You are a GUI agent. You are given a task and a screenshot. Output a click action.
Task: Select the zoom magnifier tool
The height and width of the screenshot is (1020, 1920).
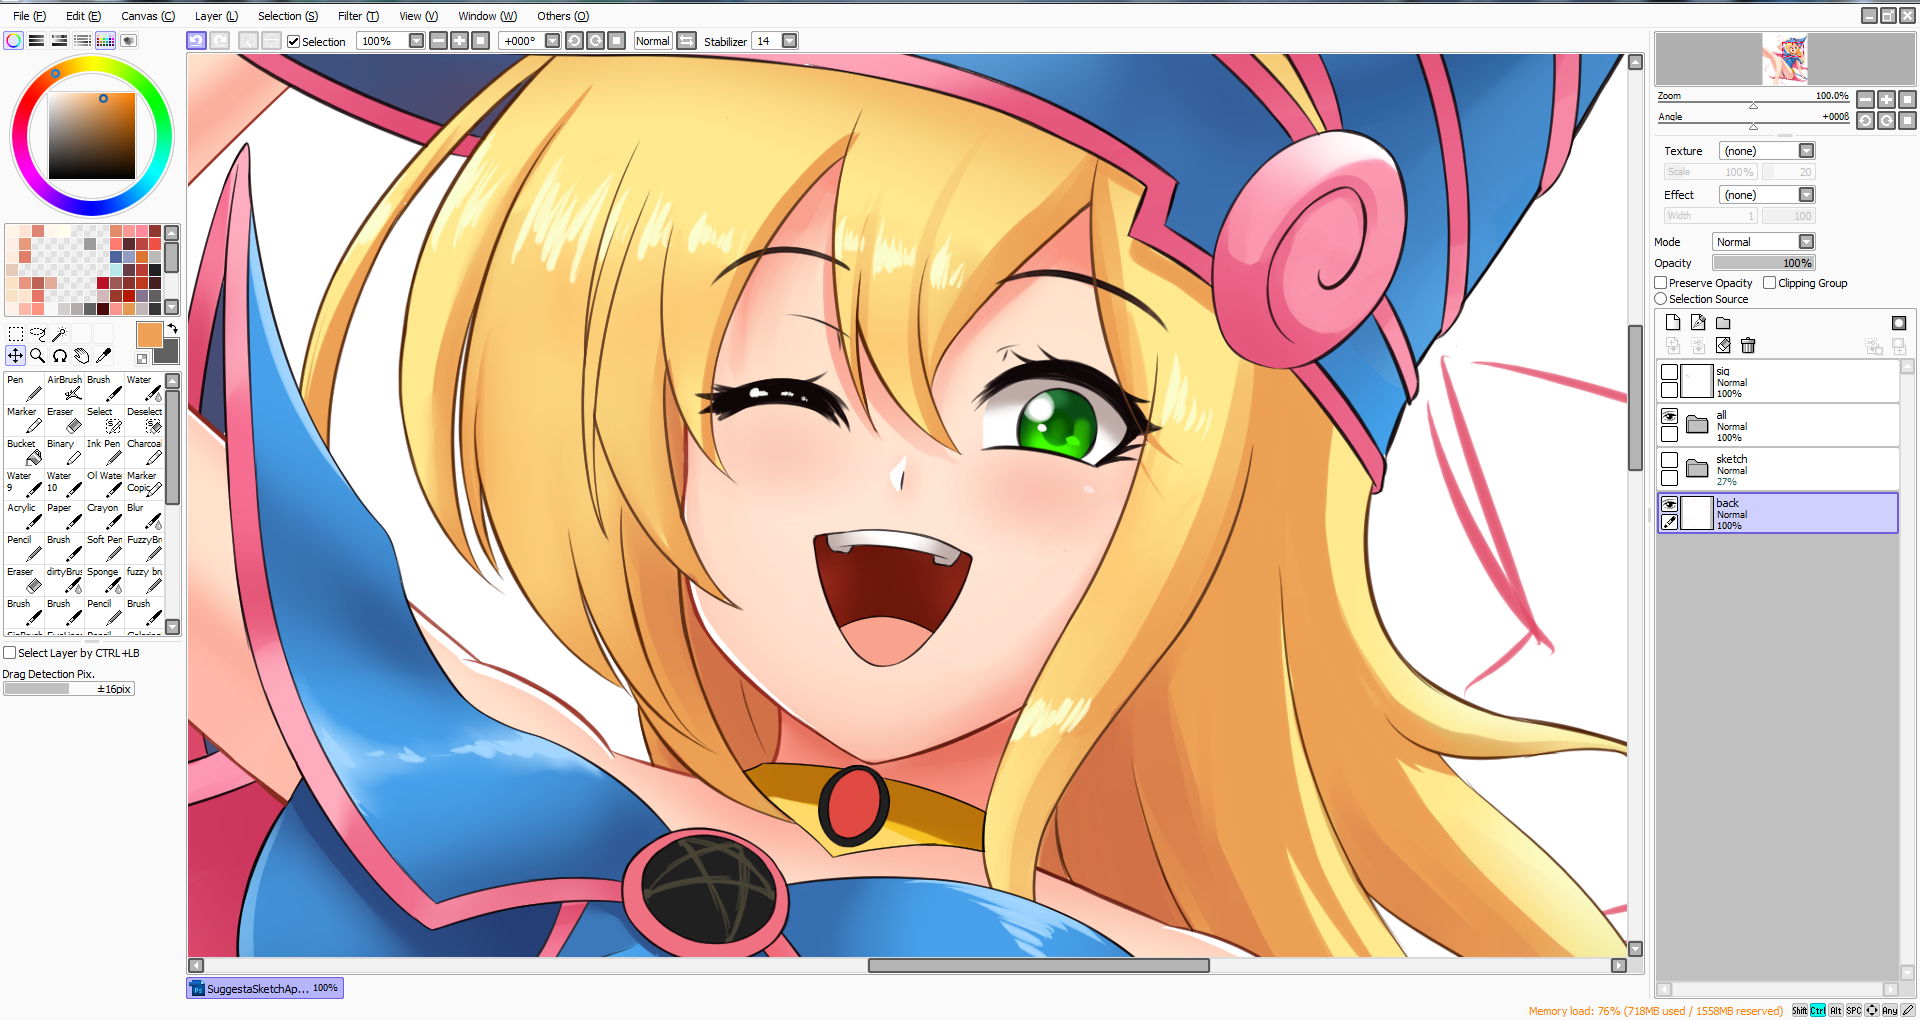click(38, 356)
